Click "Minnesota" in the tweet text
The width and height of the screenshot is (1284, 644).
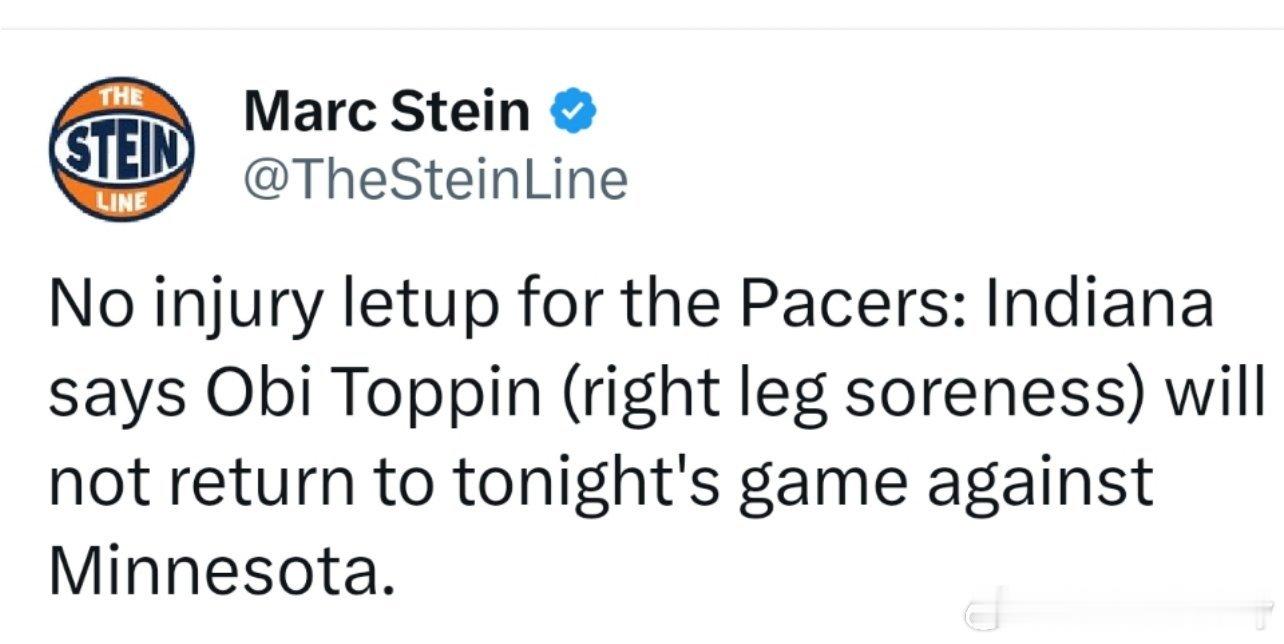[x=214, y=572]
